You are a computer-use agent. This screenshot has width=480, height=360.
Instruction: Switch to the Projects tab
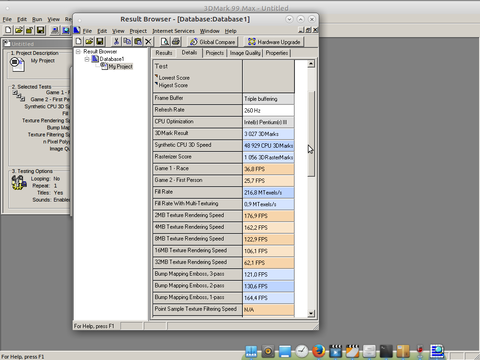click(x=215, y=53)
